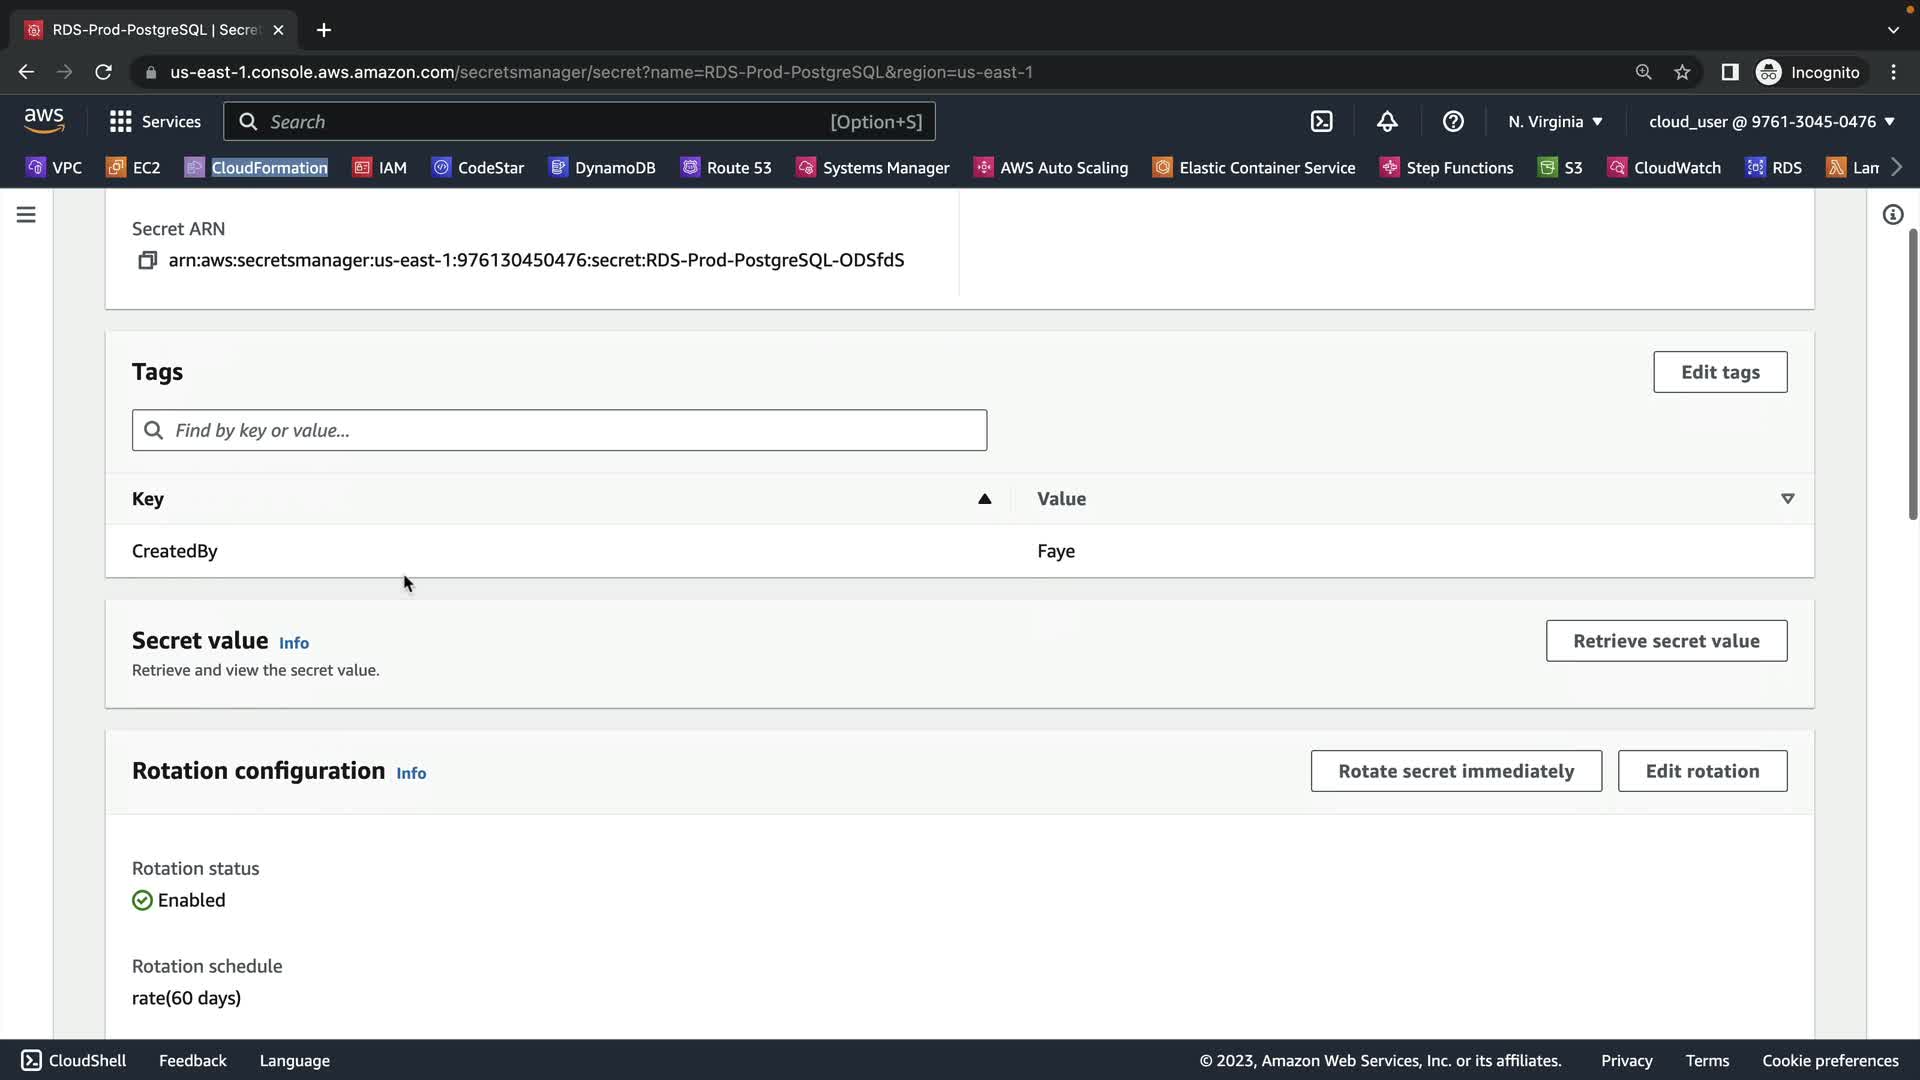Click the AWS logo home icon
Image resolution: width=1920 pixels, height=1080 pixels.
tap(44, 121)
